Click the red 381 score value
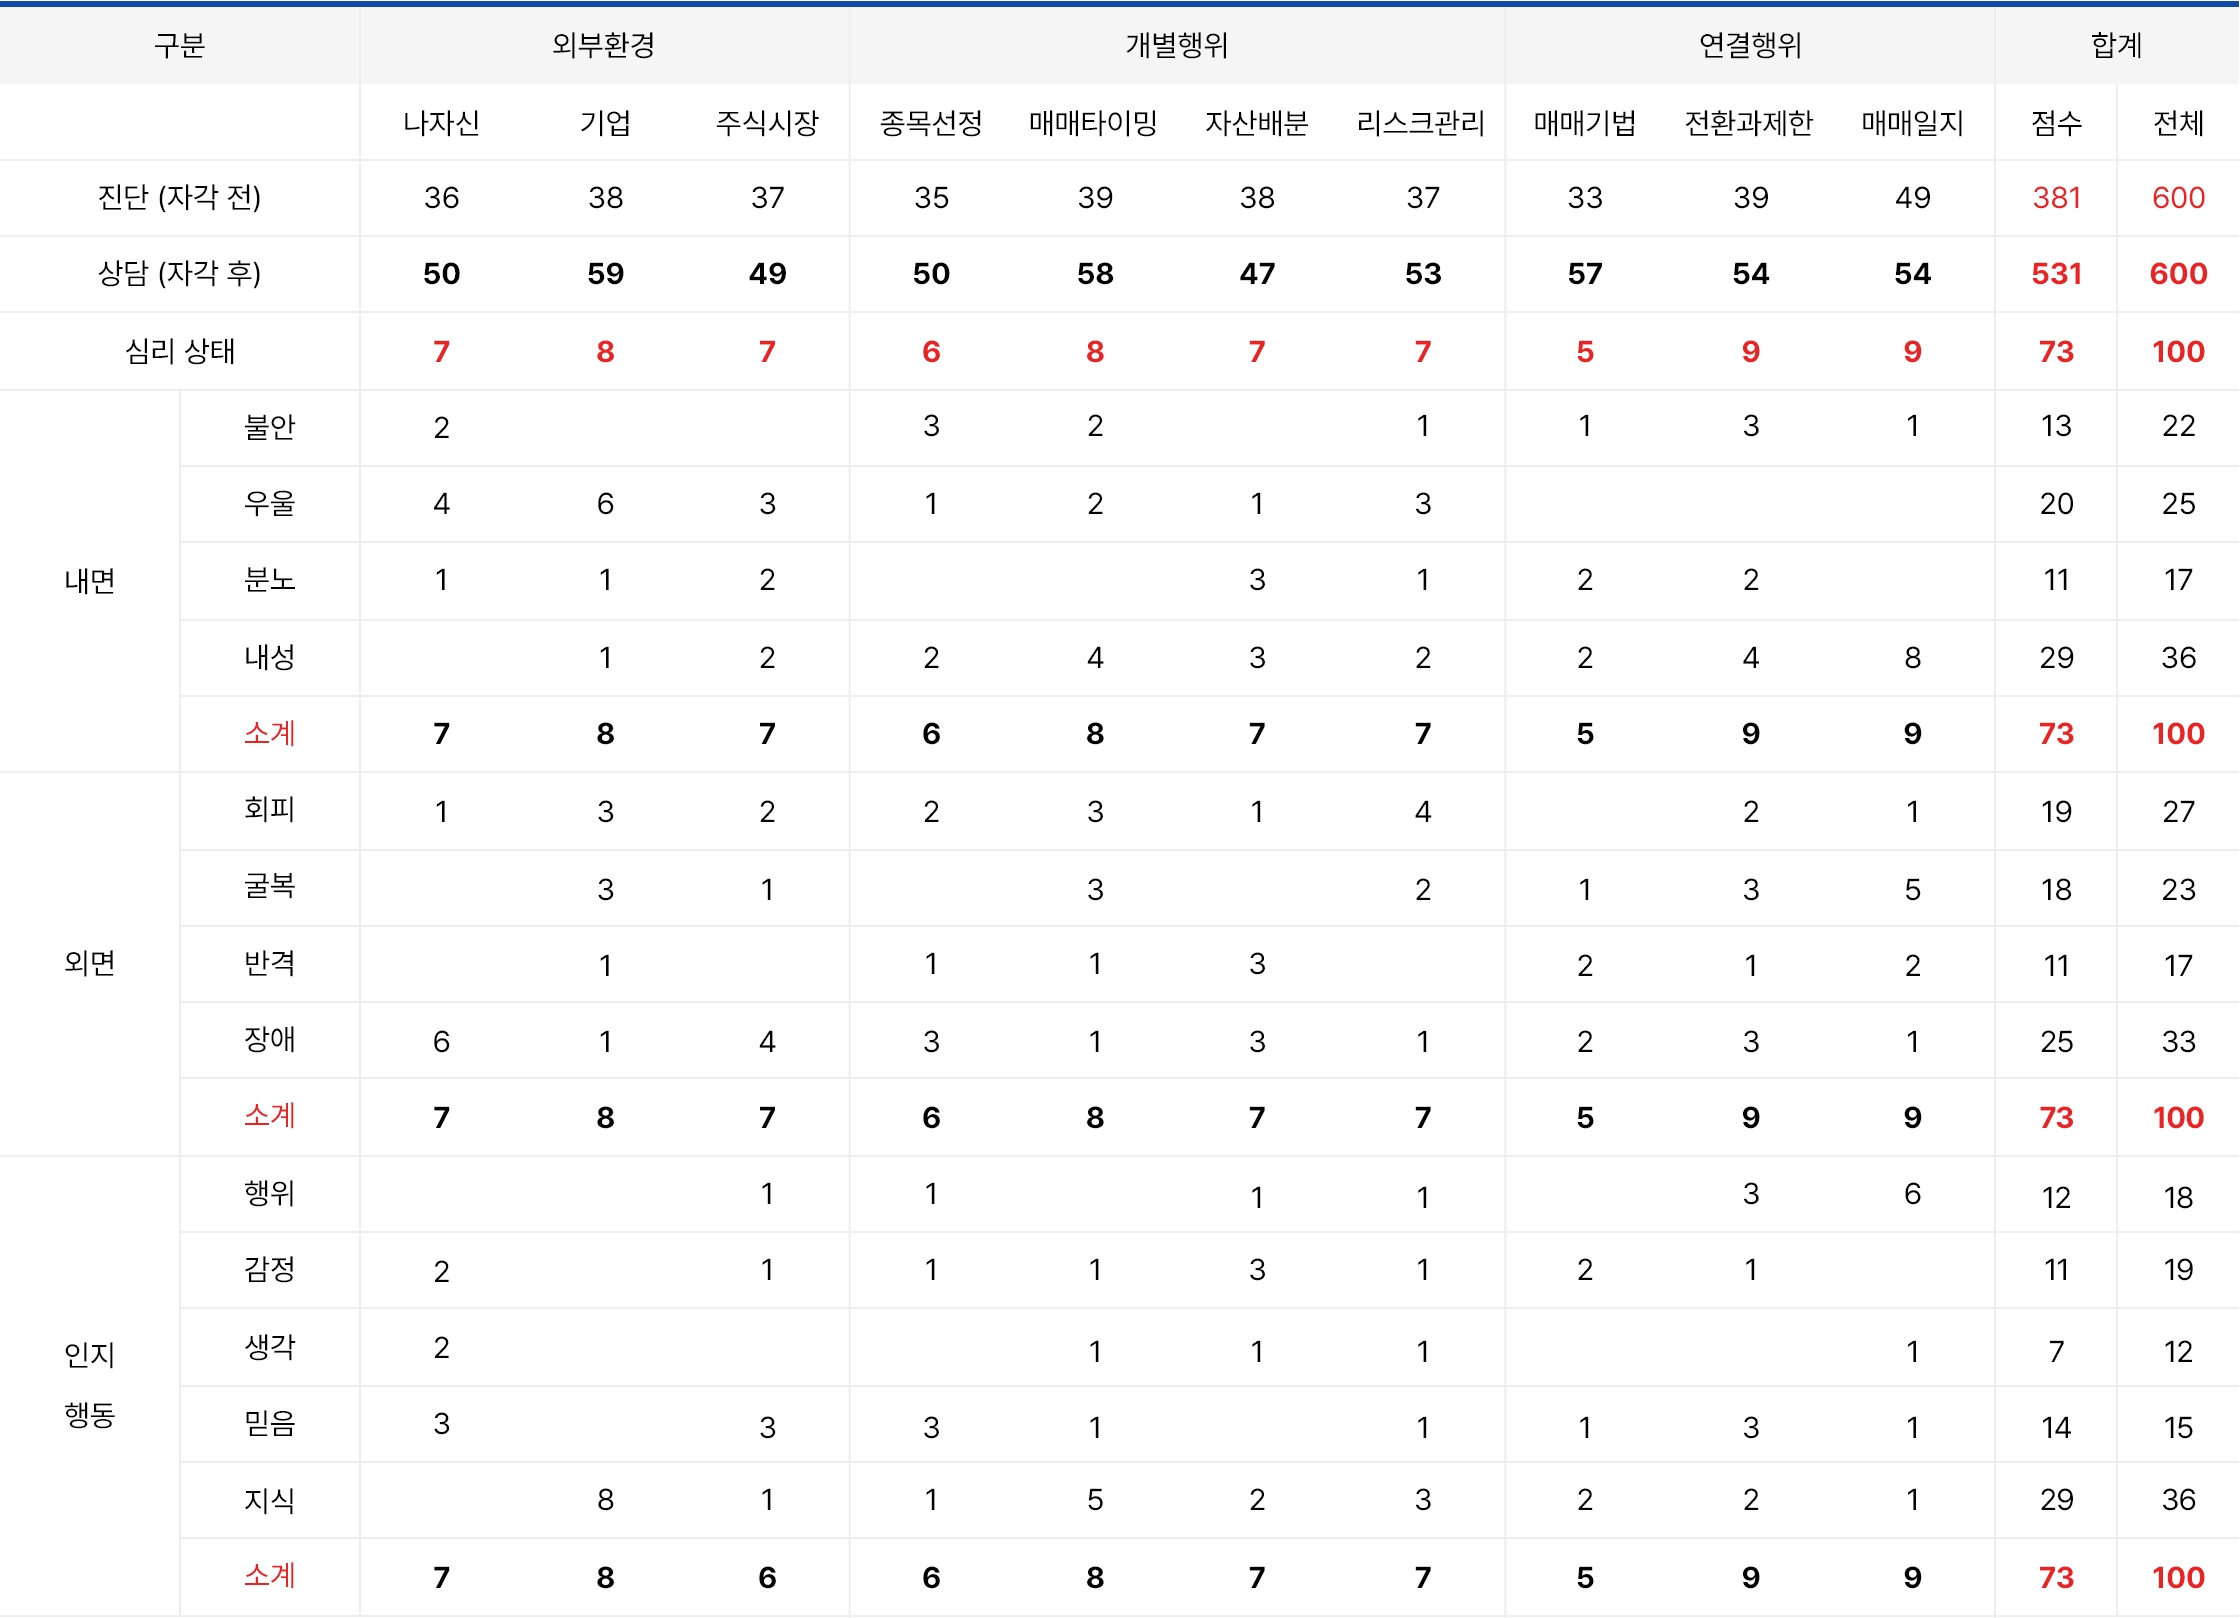Viewport: 2240px width, 1618px height. (x=2056, y=198)
